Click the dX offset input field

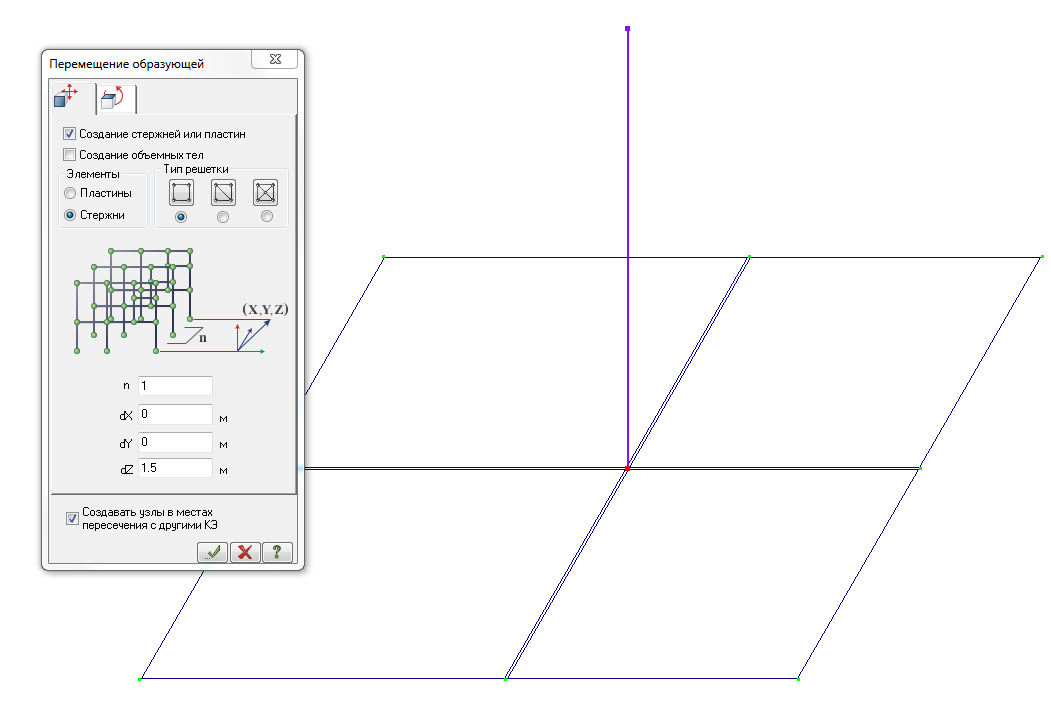click(176, 414)
